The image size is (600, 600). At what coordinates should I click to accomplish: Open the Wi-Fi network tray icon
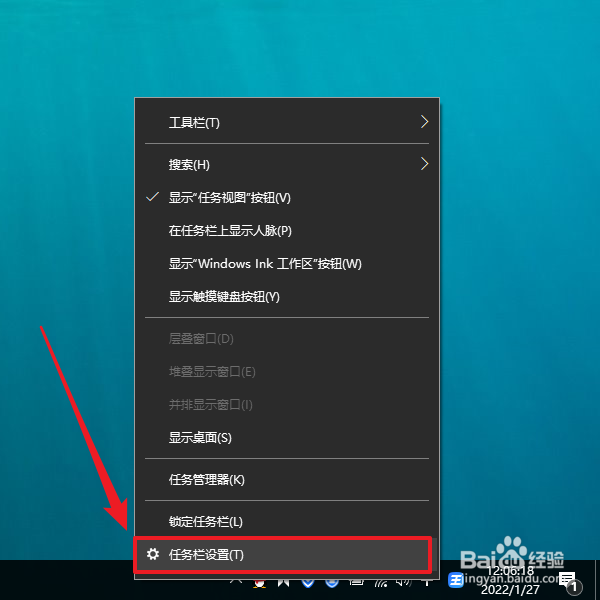pyautogui.click(x=381, y=583)
